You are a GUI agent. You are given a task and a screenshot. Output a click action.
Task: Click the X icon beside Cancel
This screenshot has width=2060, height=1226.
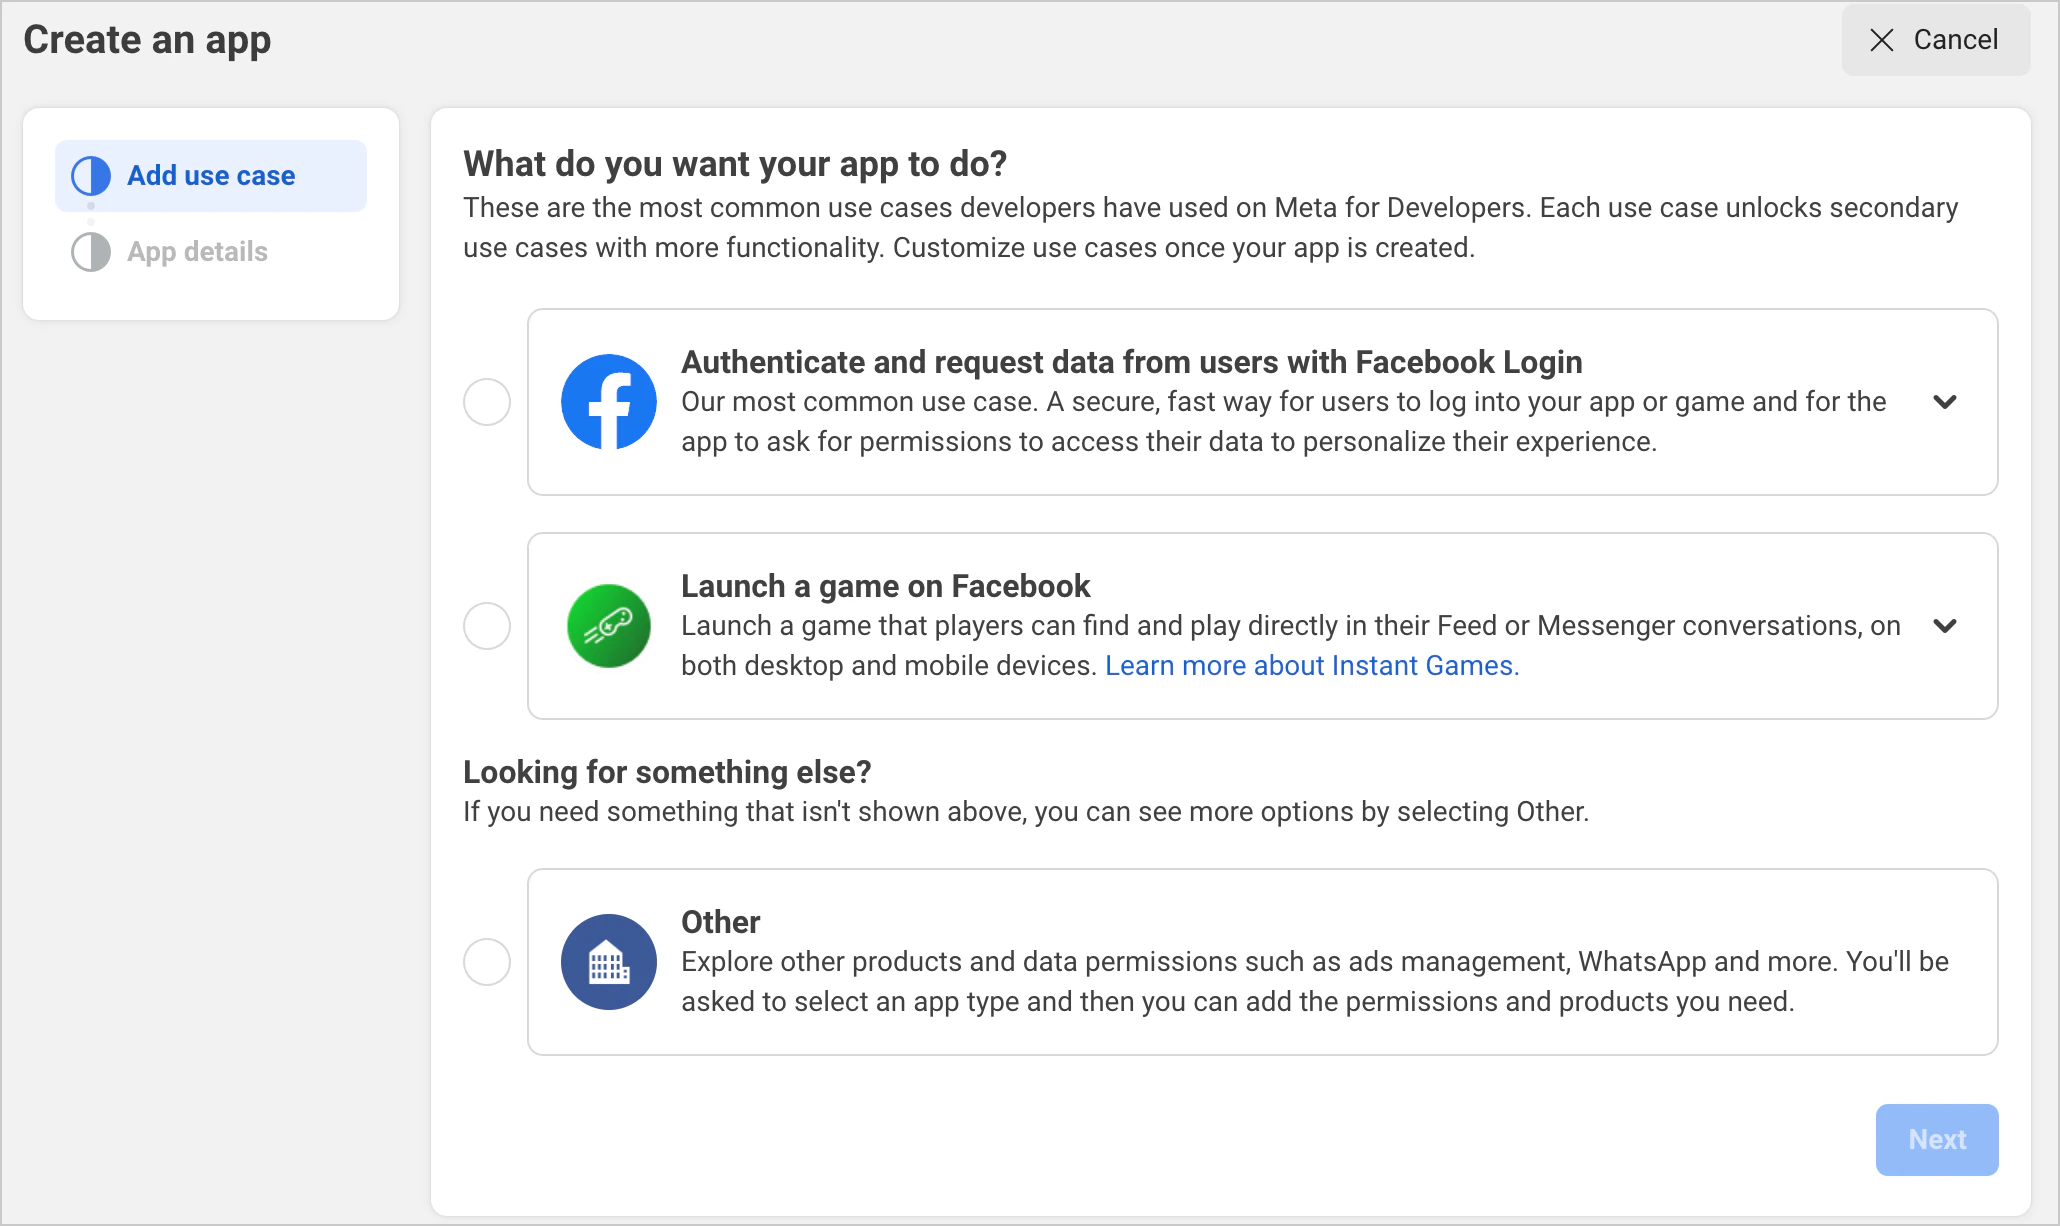point(1882,40)
